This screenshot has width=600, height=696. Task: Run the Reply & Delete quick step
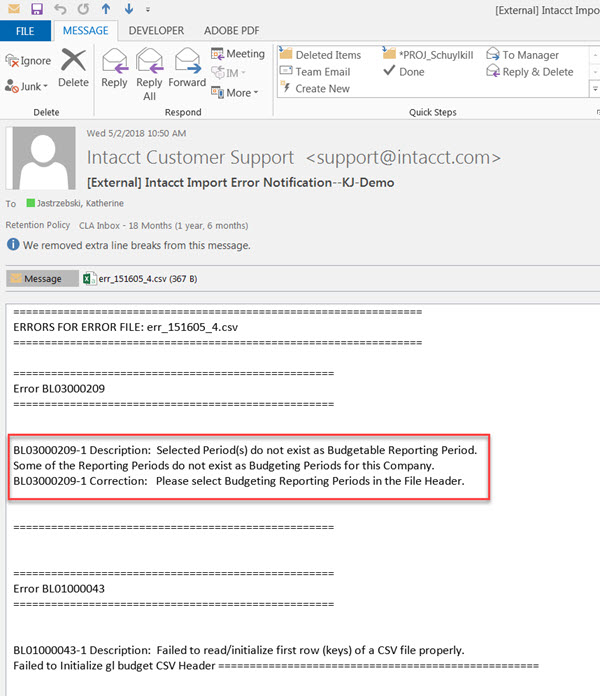point(528,72)
